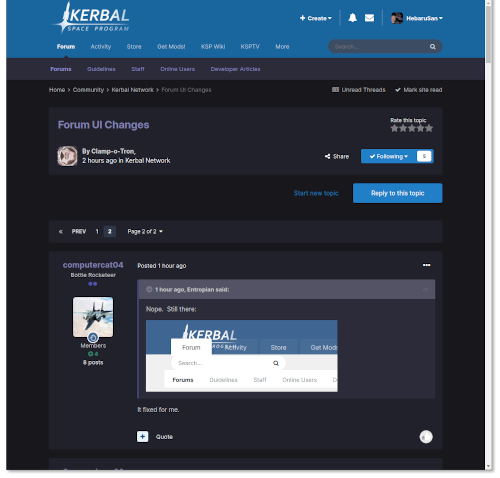
Task: Select the Activity tab
Action: coord(101,47)
